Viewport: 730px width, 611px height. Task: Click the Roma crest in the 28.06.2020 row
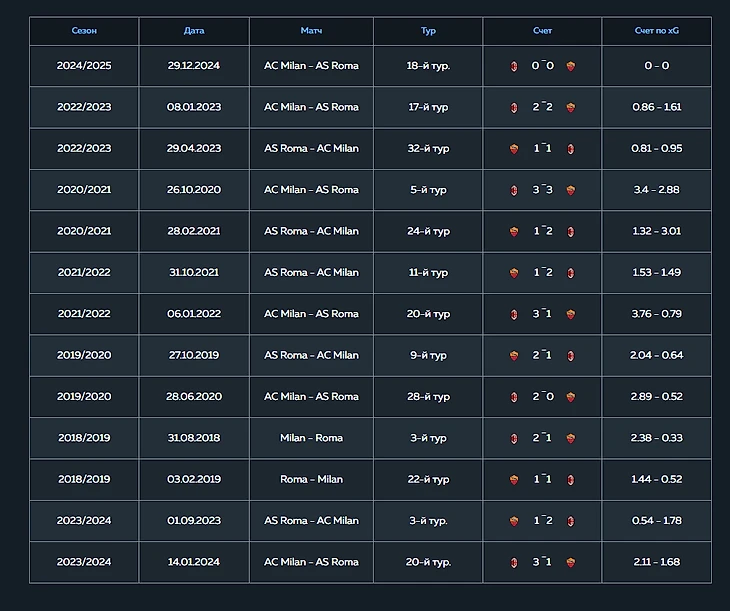tap(570, 397)
